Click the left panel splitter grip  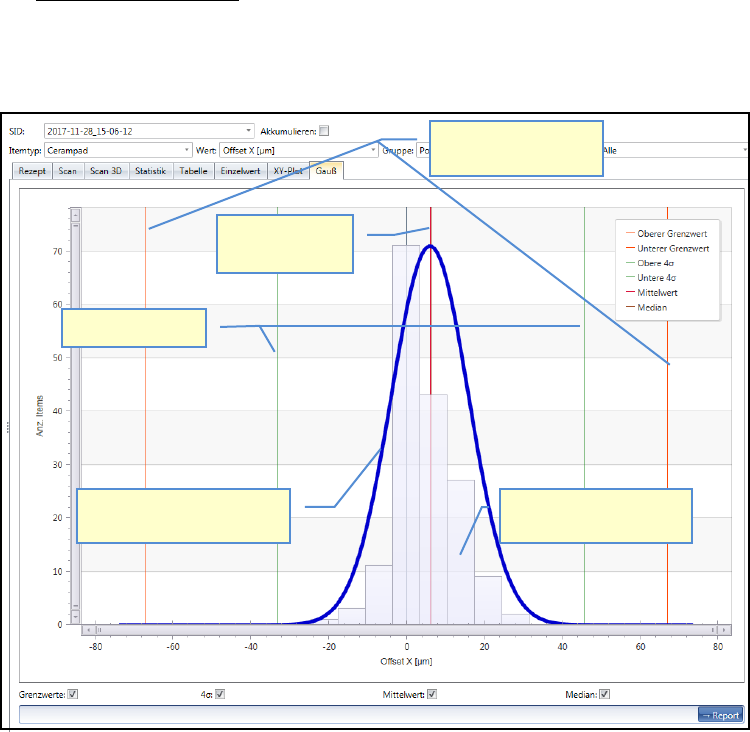(x=9, y=427)
